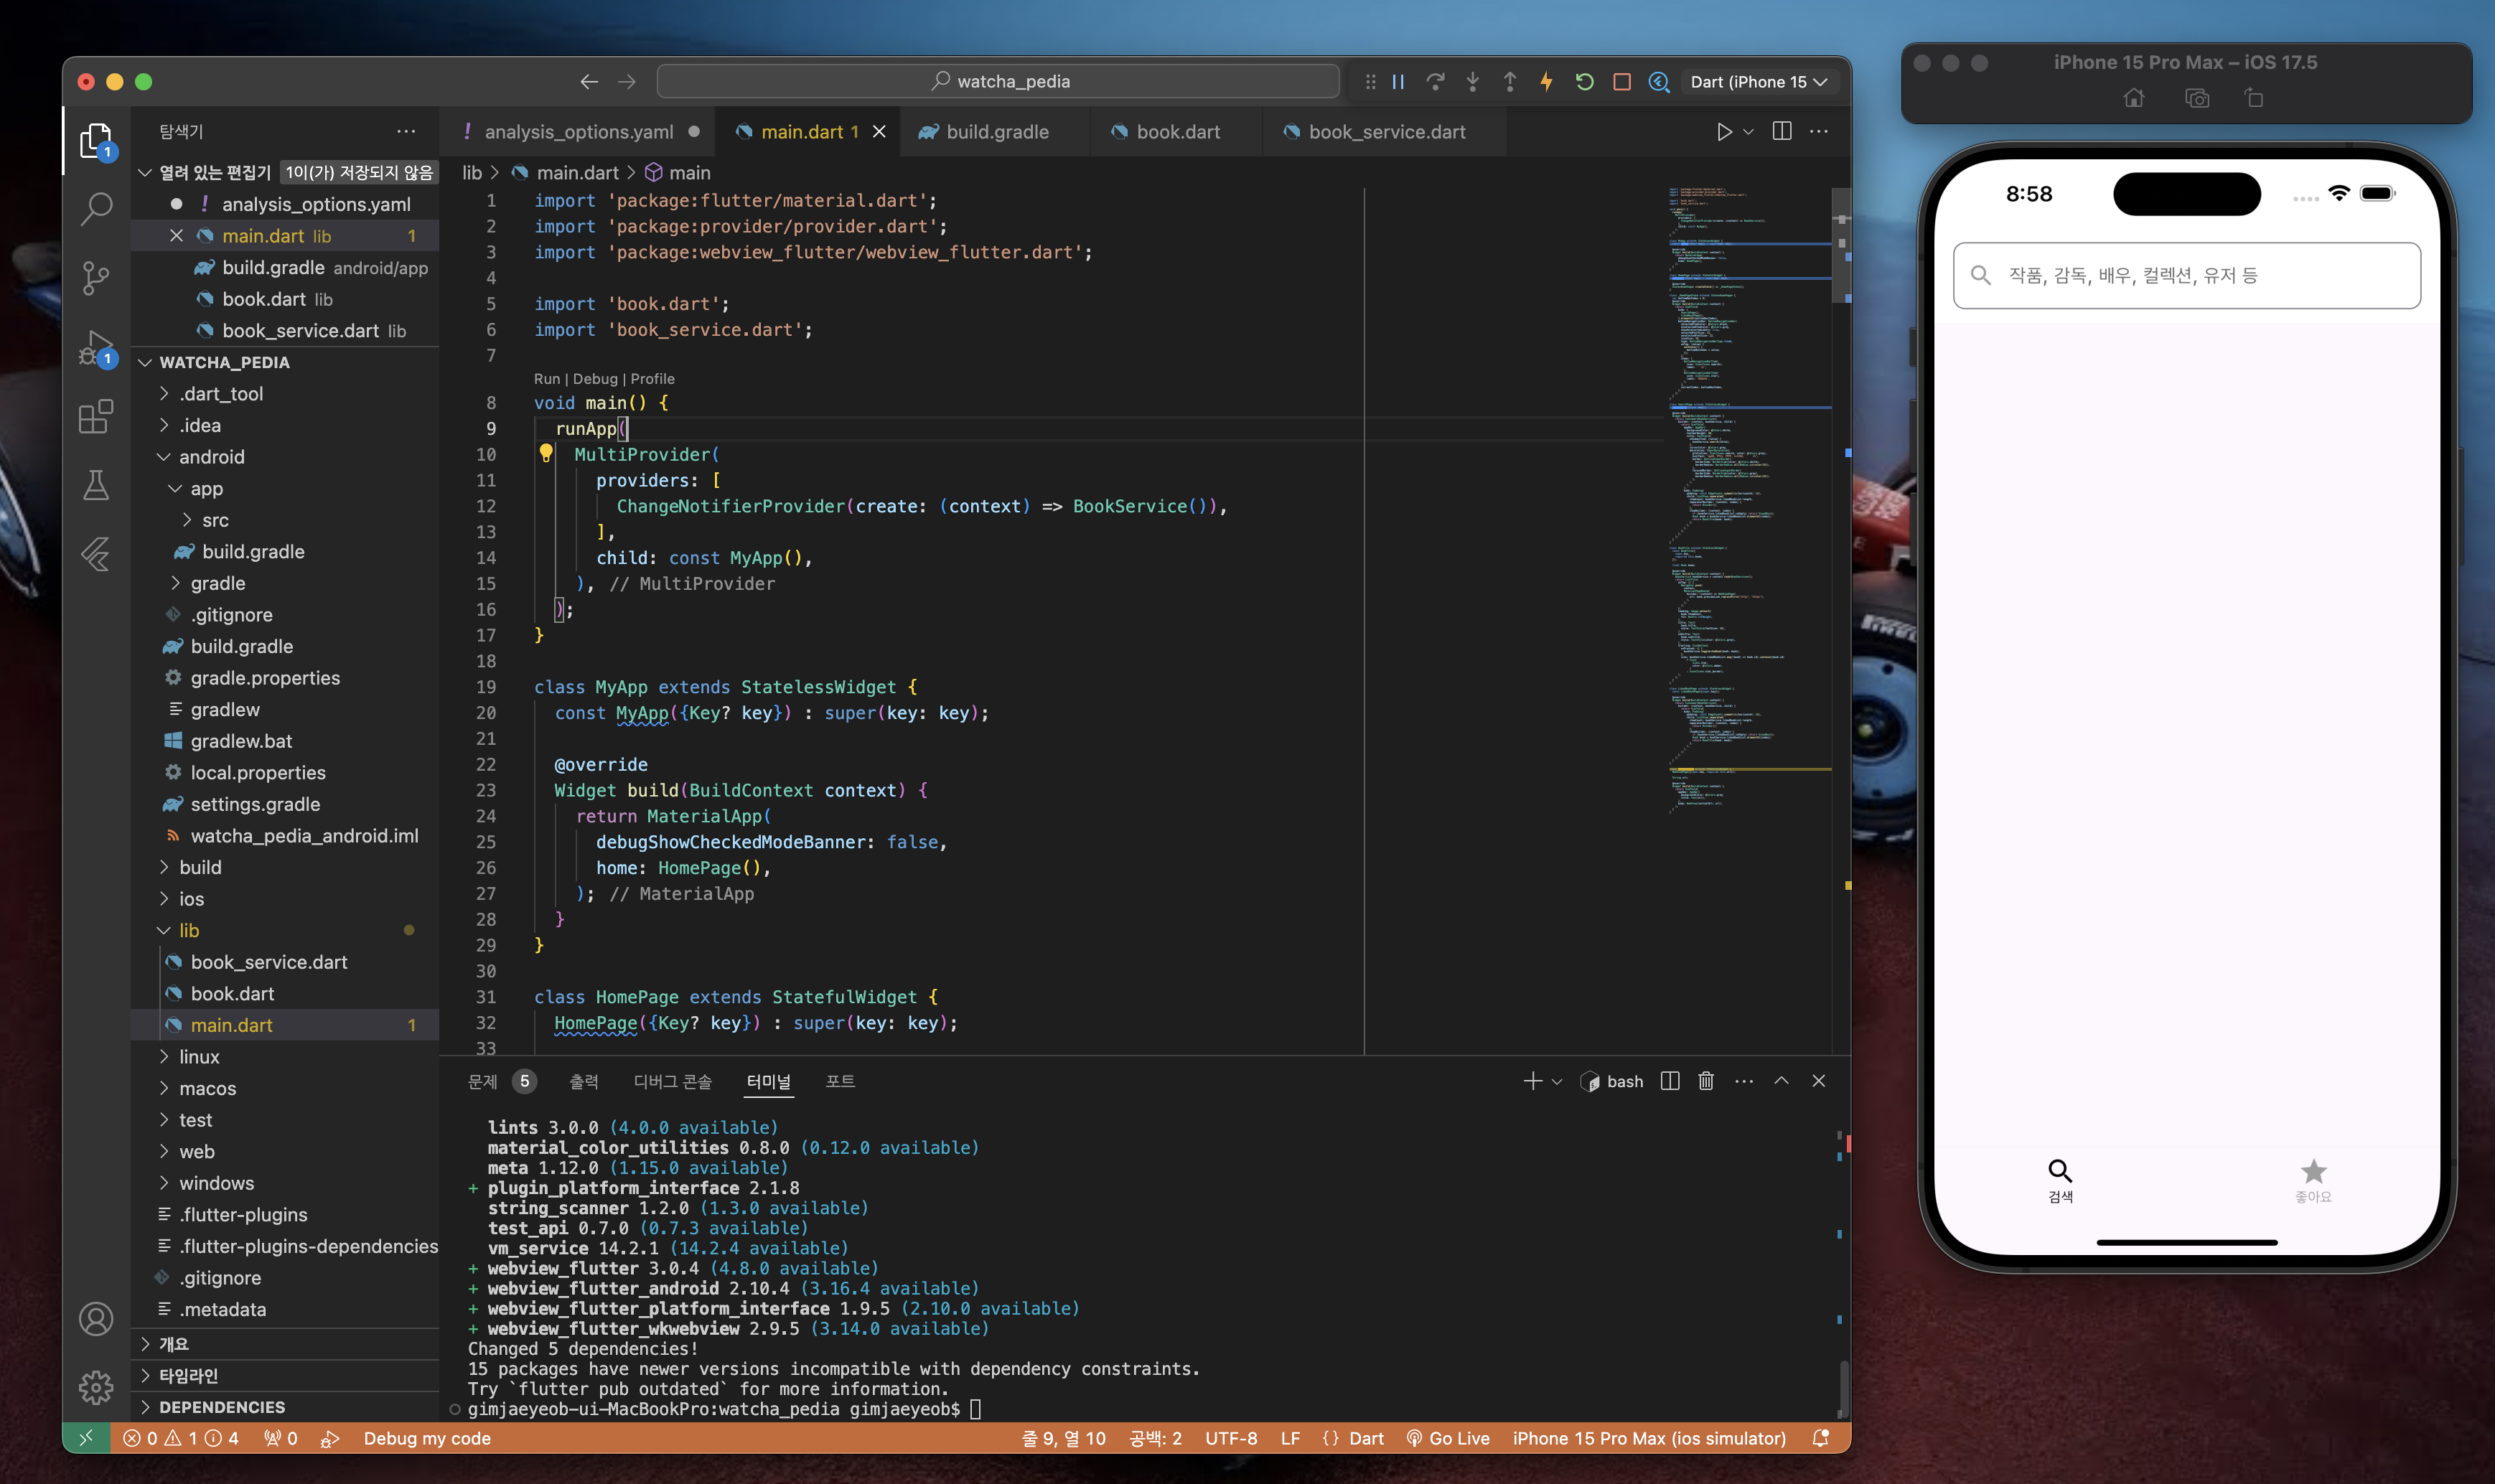Open the 문제 problems panel tab
The width and height of the screenshot is (2495, 1484).
[x=501, y=1081]
